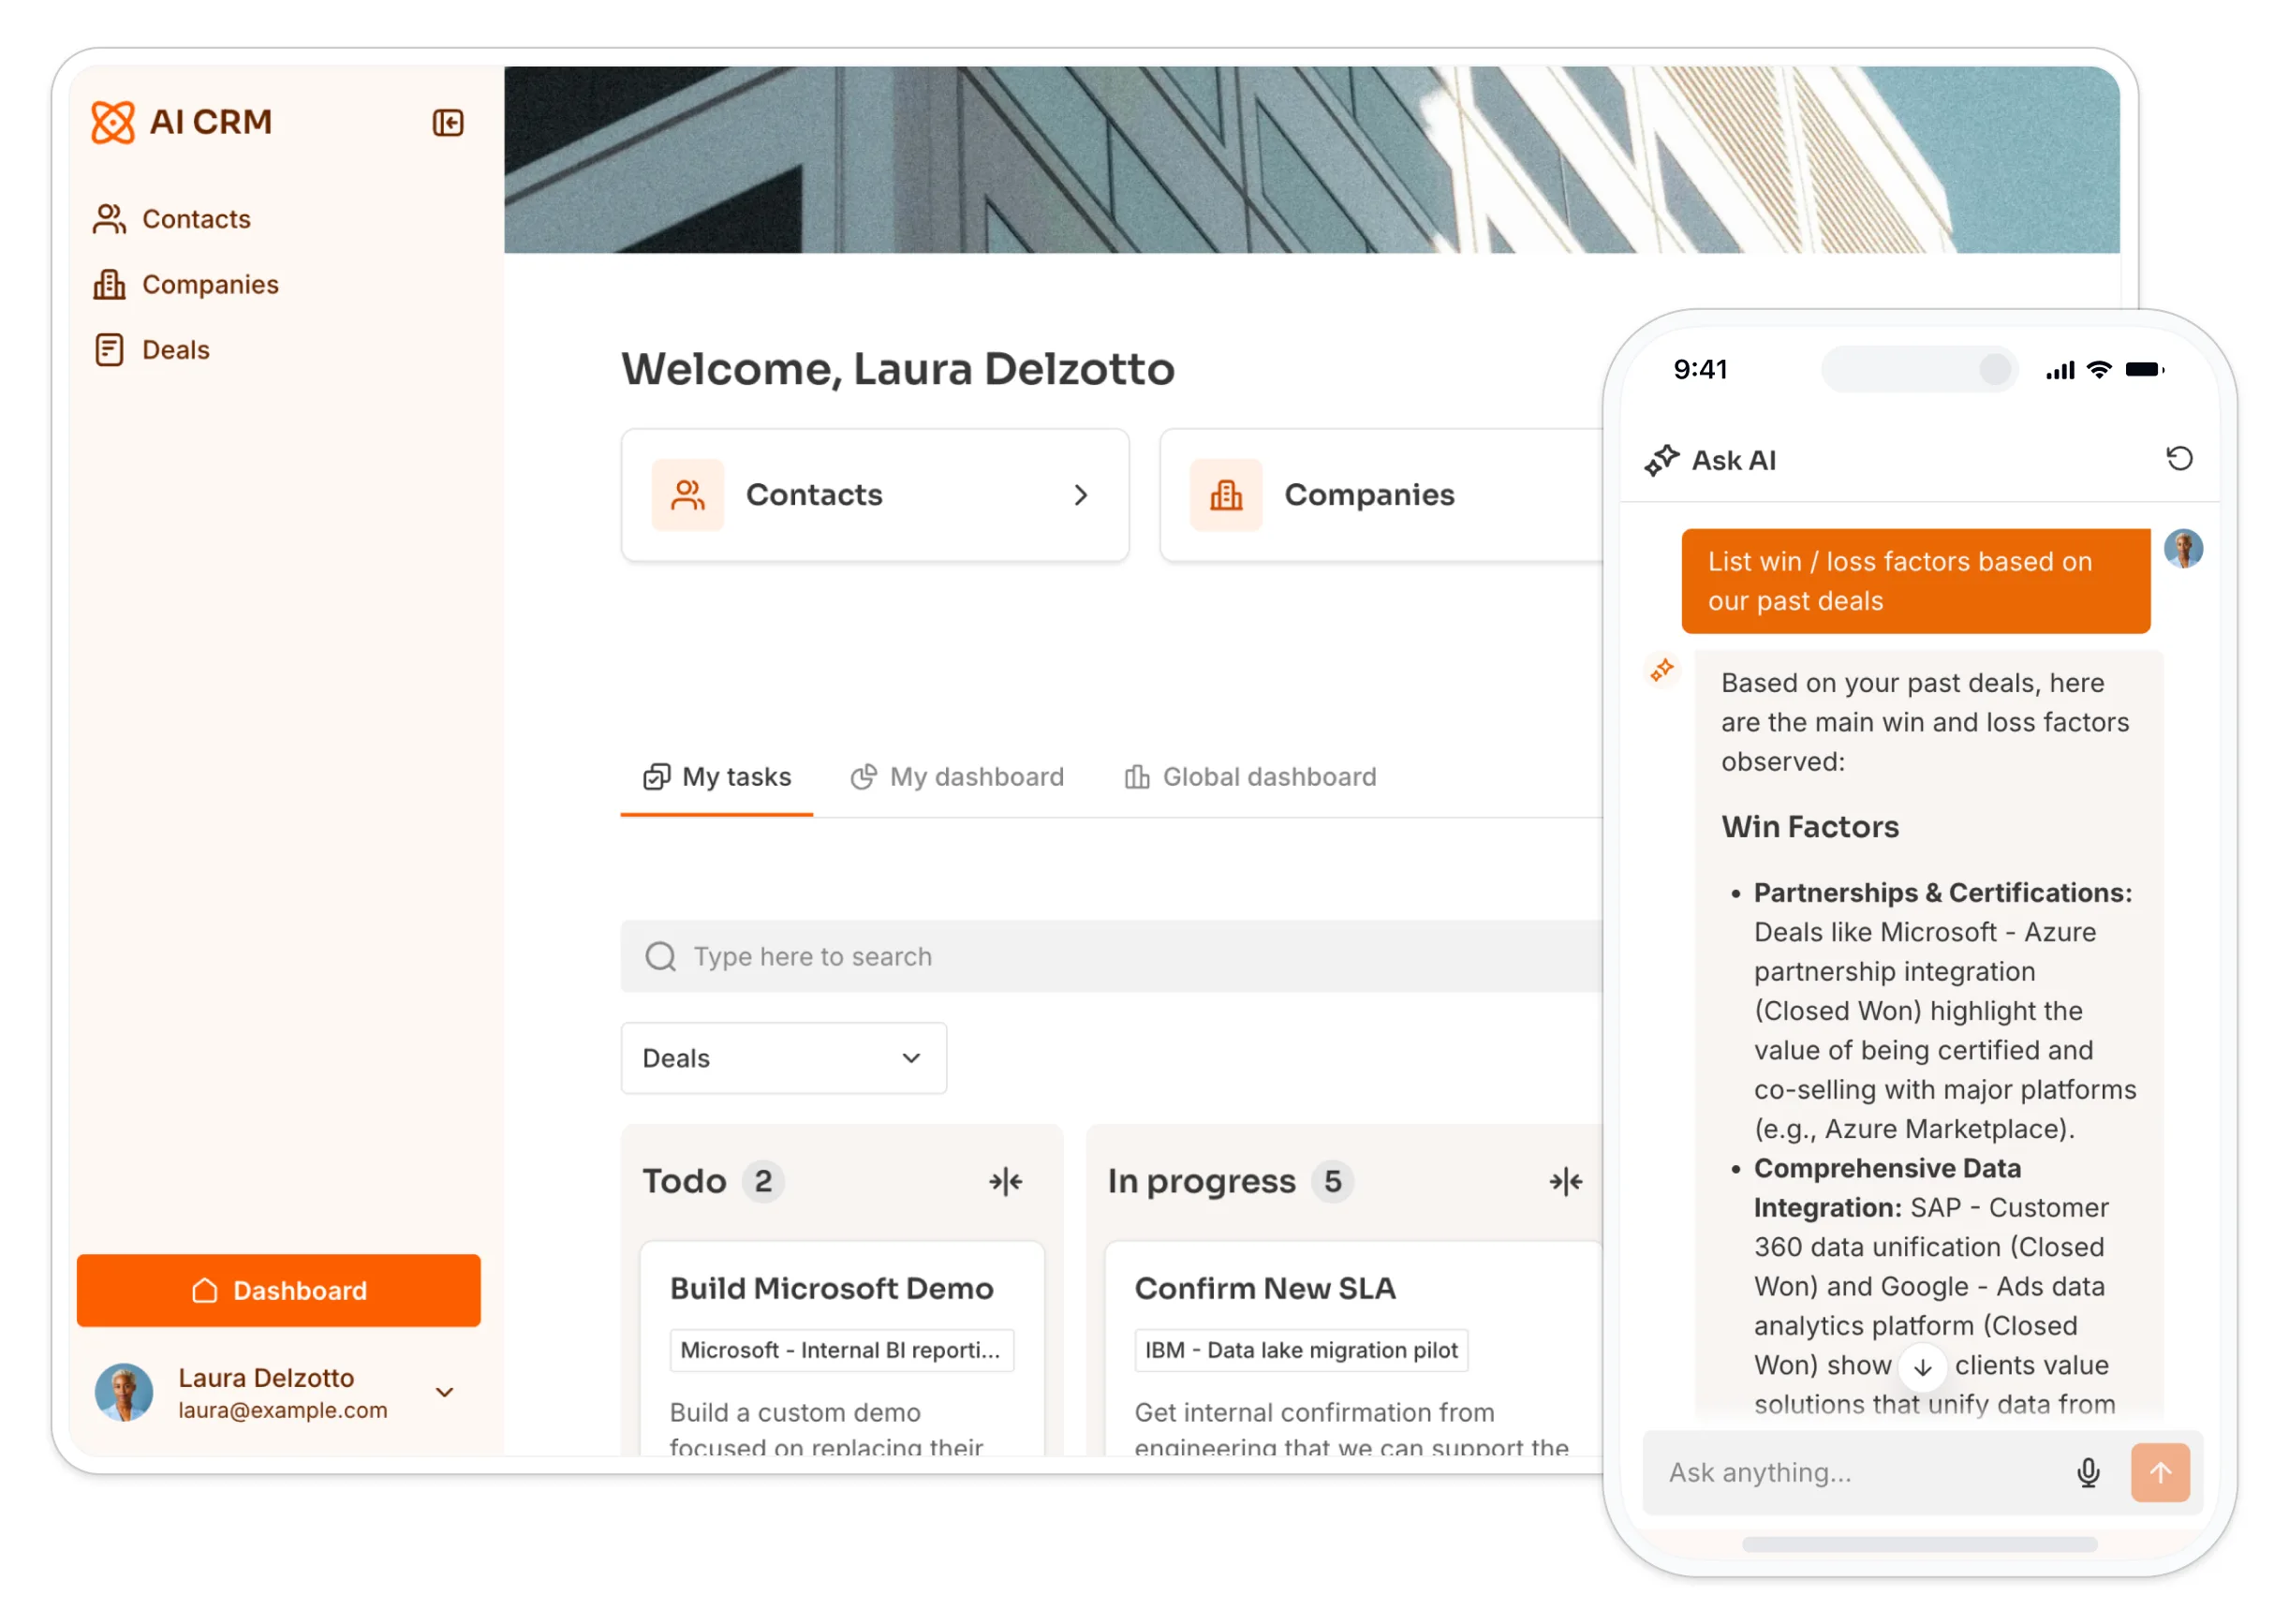Switch to the My dashboard tab
This screenshot has width=2289, height=1624.
pos(958,777)
